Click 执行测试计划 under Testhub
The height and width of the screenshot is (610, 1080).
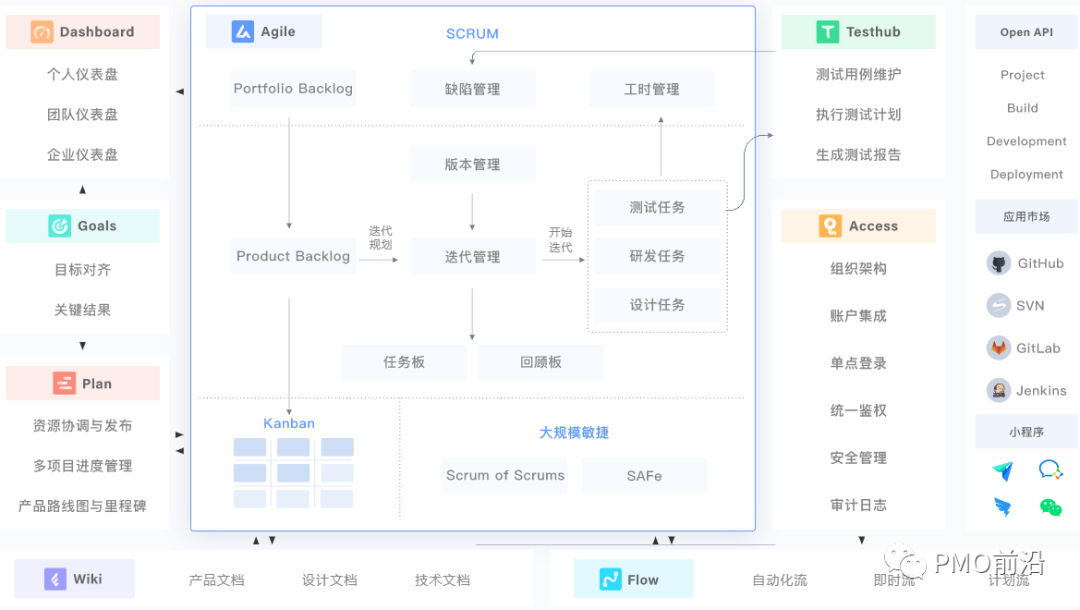[859, 114]
